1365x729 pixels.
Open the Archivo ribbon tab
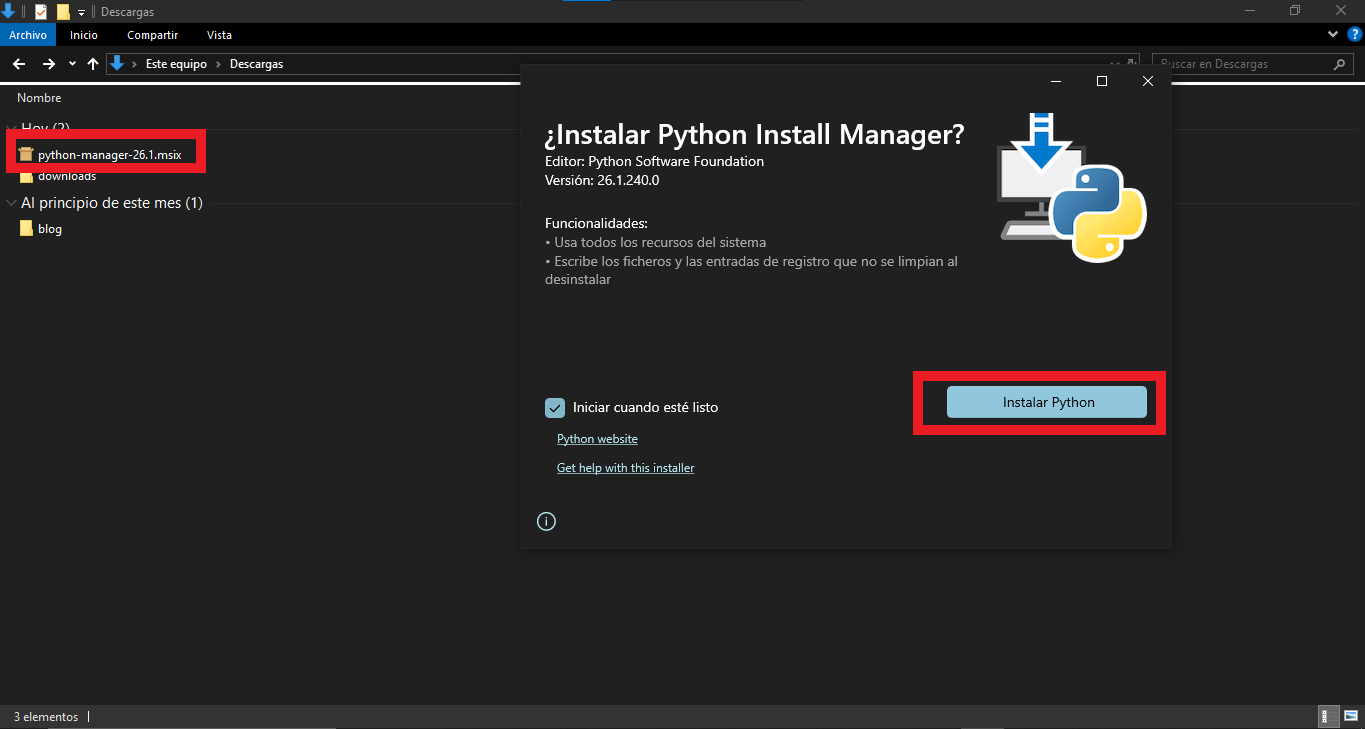pos(28,35)
